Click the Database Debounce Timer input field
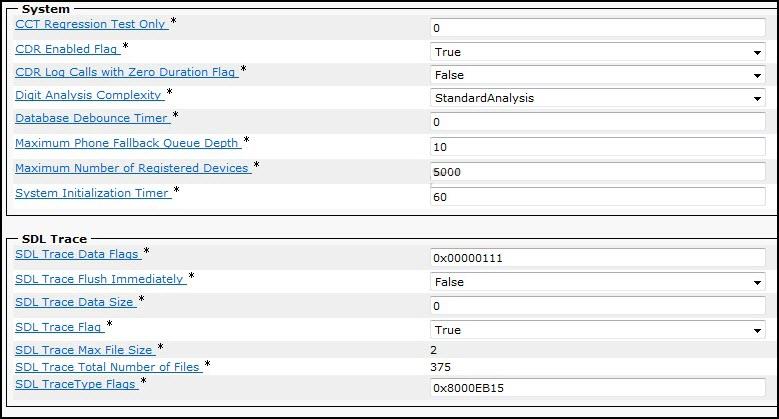779x419 pixels. pos(598,122)
